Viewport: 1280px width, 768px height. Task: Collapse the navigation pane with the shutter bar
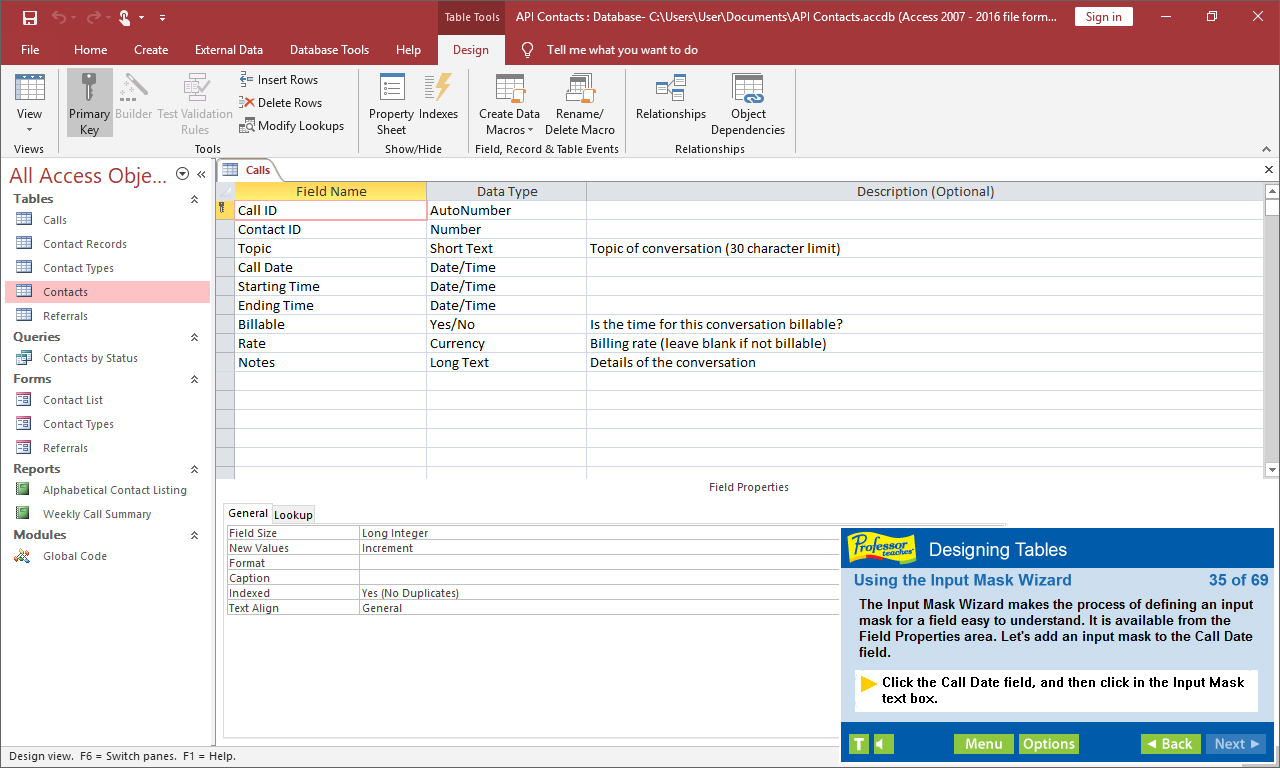pos(201,172)
